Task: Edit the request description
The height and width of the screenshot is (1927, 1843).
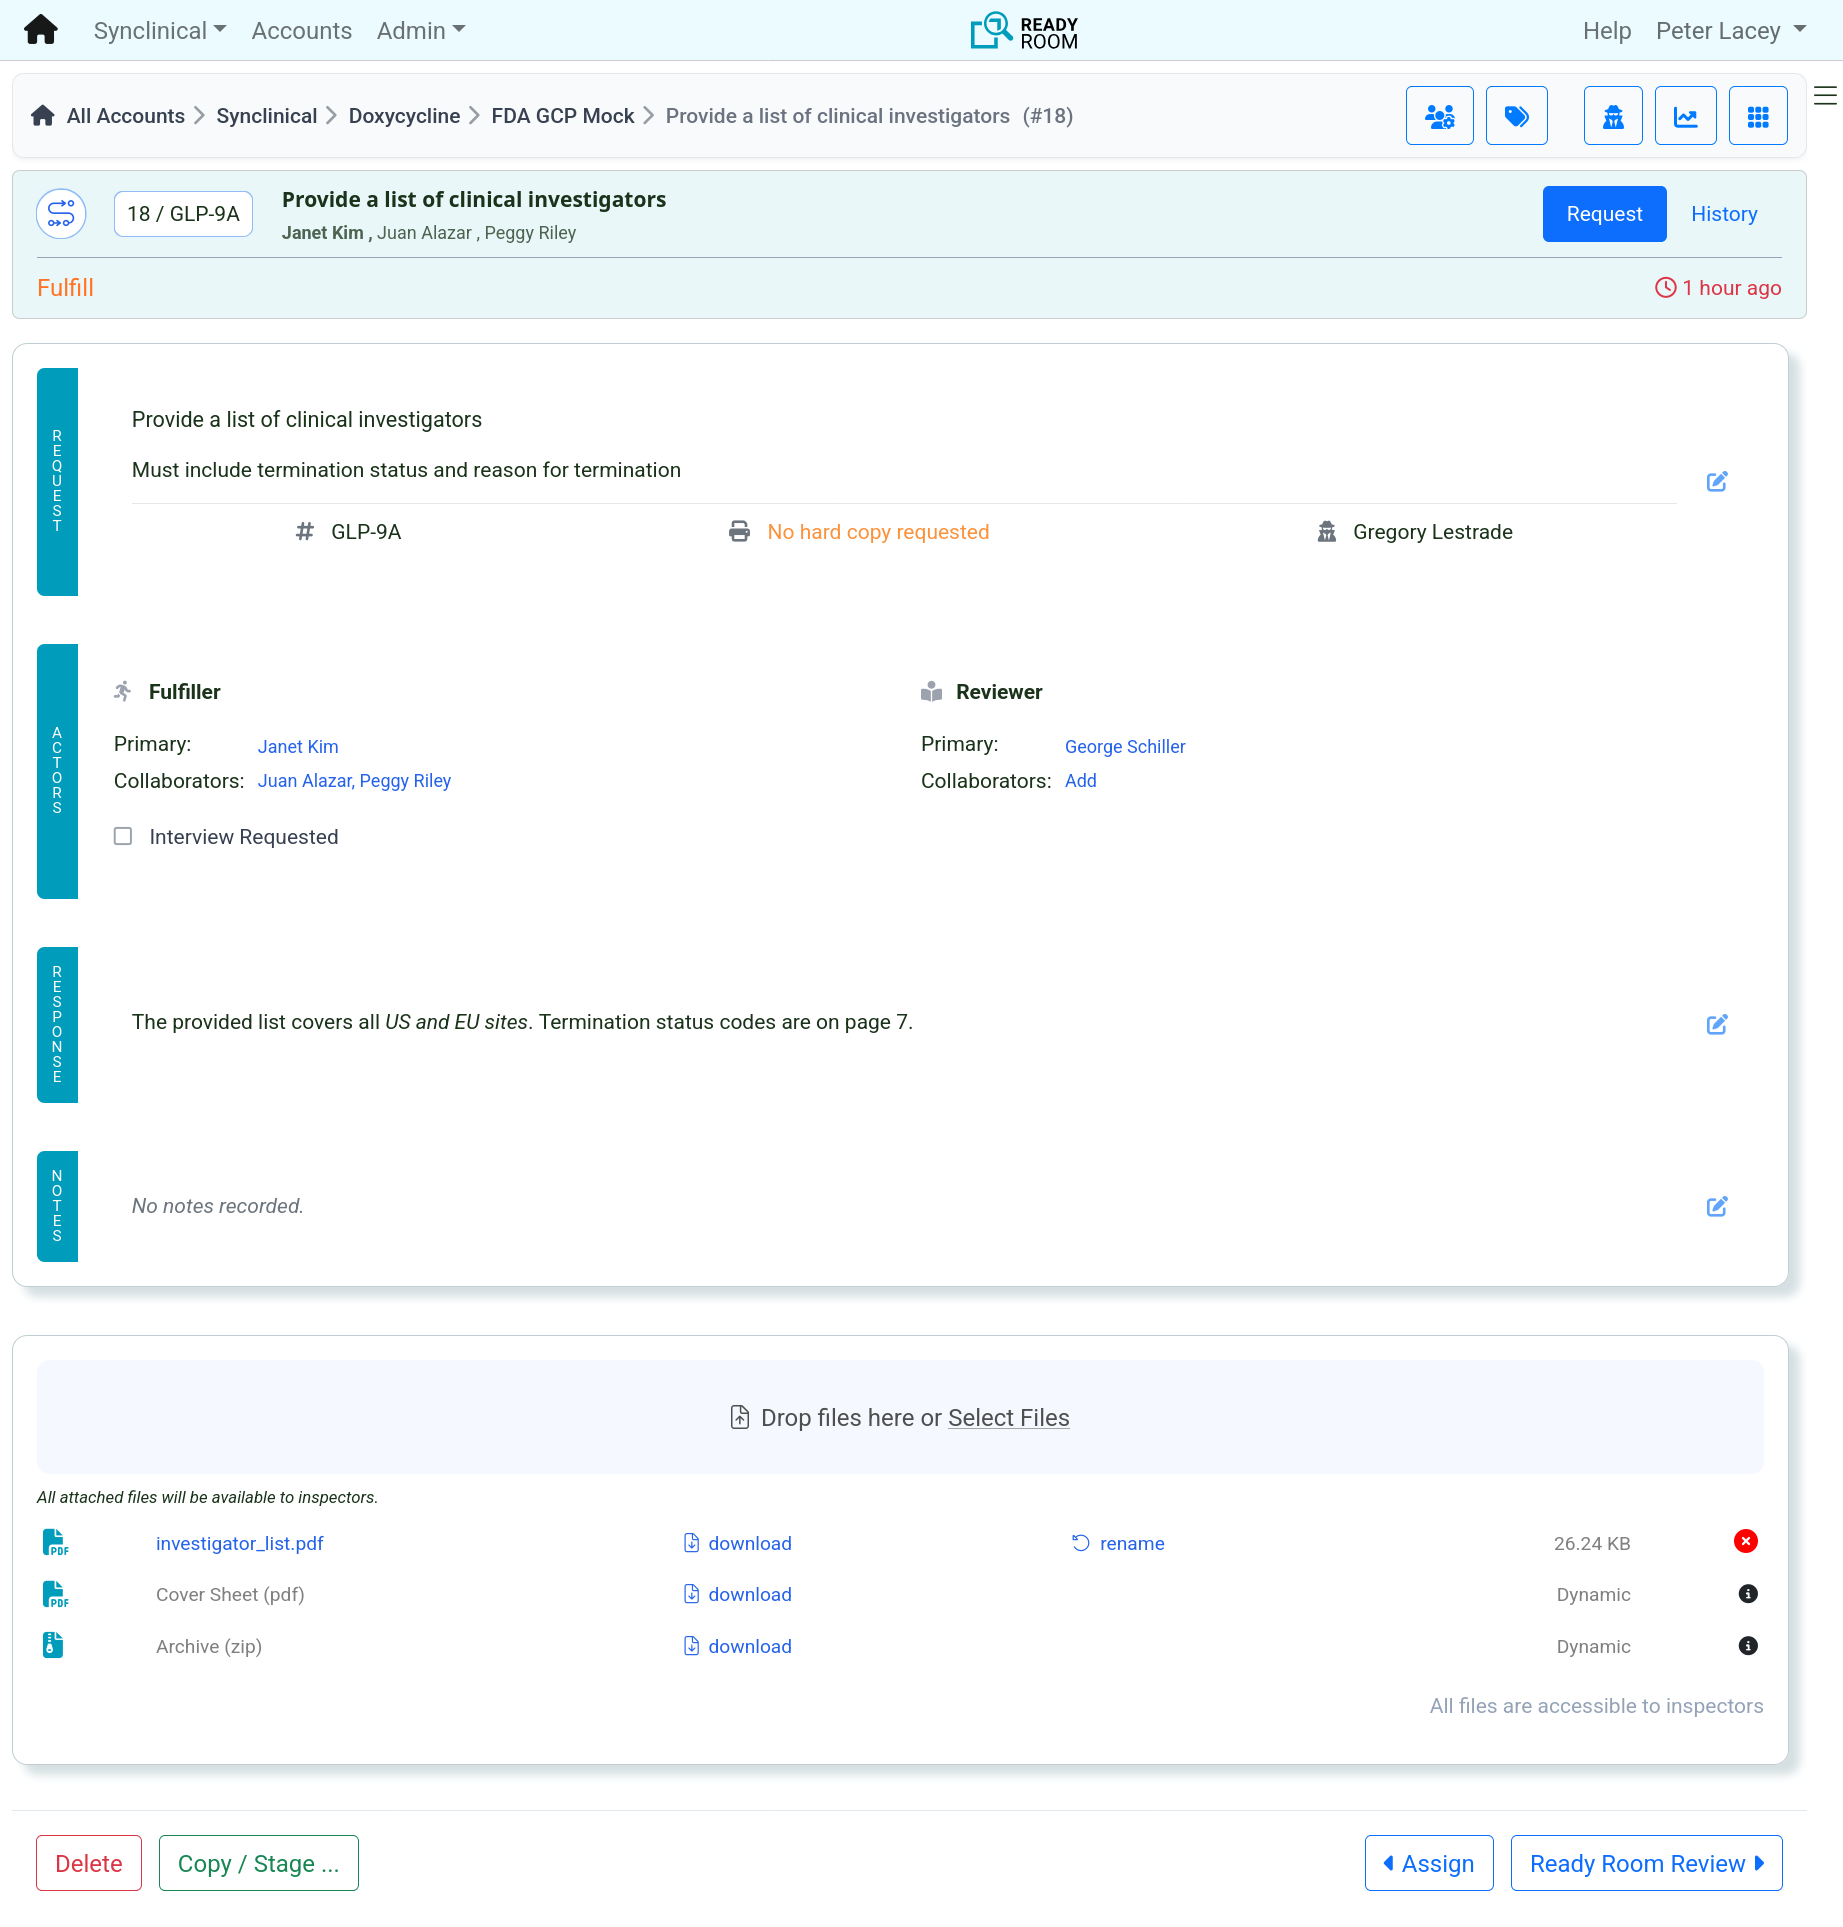Action: (1717, 482)
